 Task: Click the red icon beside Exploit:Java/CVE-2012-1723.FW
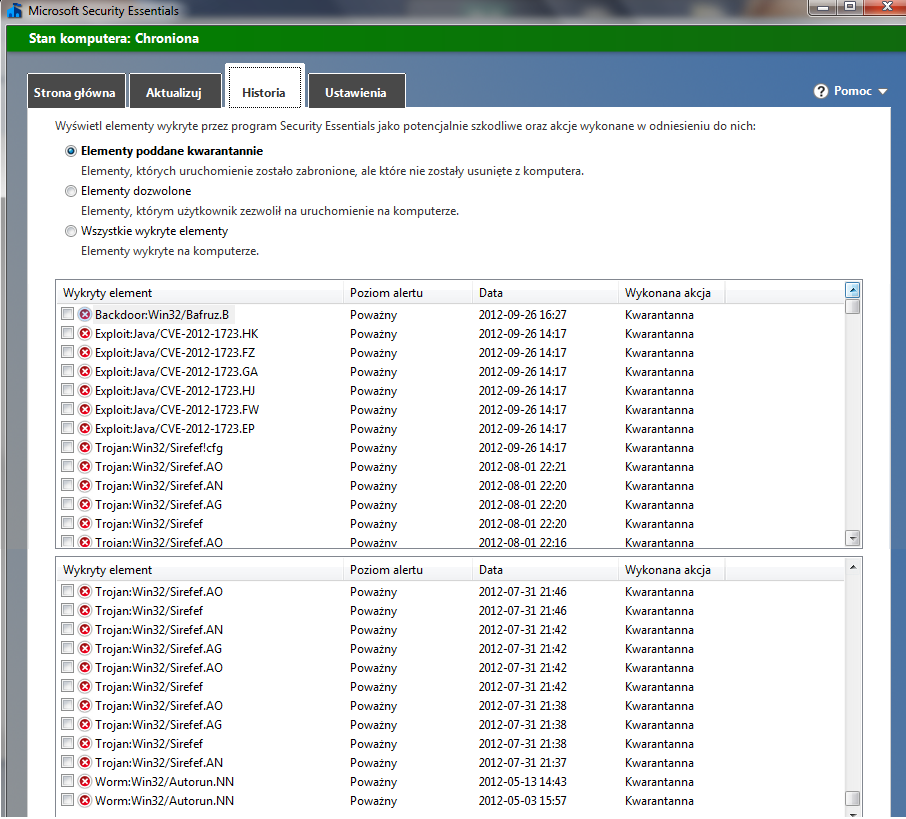85,410
